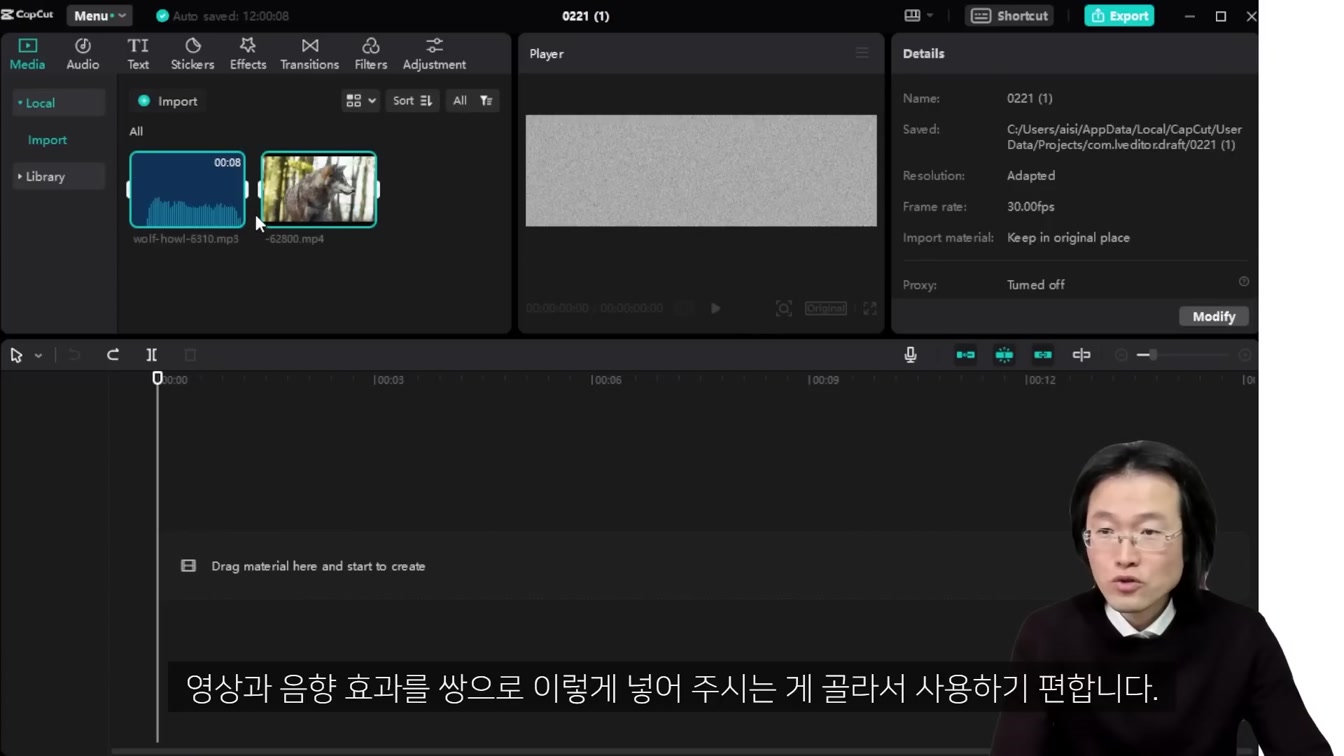Click the 'Keep in original place' value

point(1068,238)
